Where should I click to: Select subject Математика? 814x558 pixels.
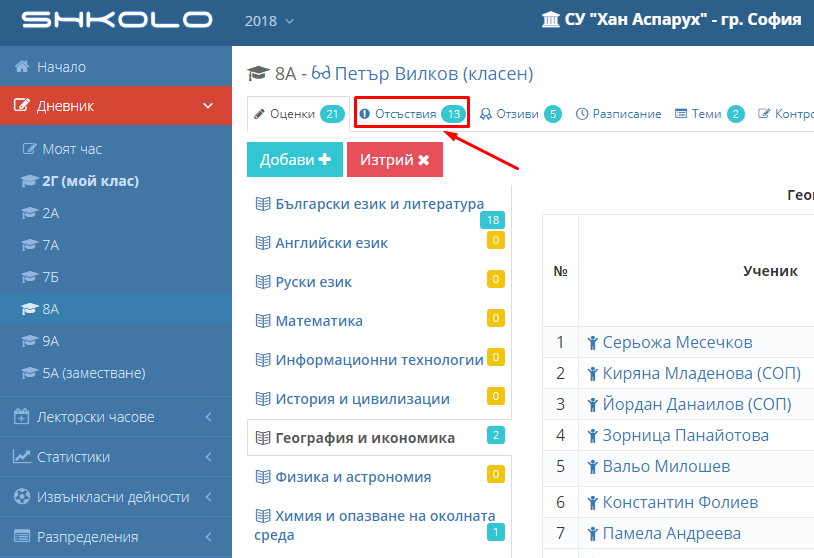click(x=319, y=321)
